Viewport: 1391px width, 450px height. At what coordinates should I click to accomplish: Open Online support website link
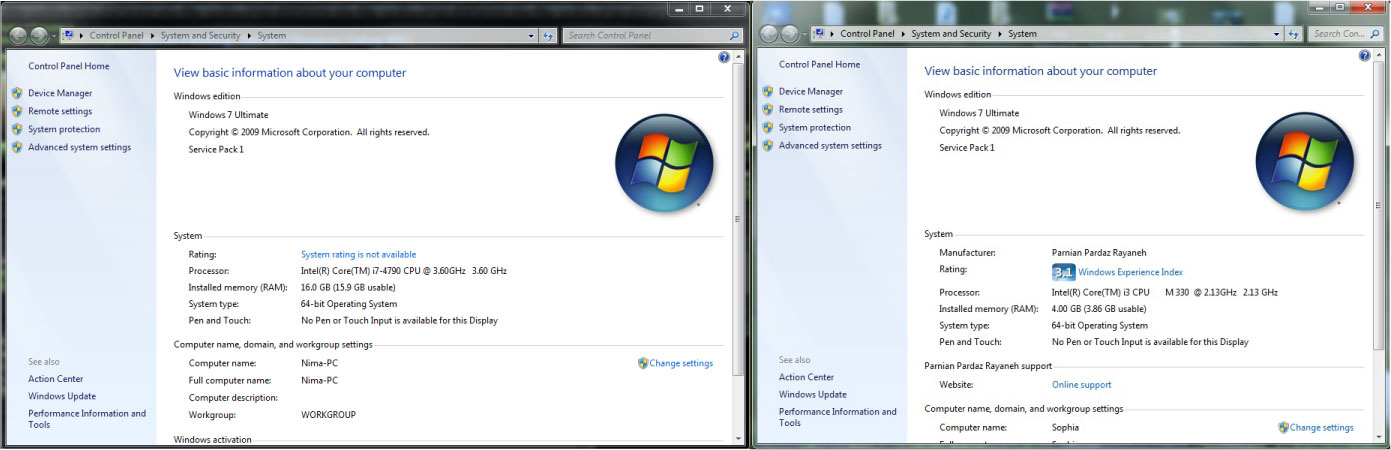click(x=1081, y=384)
